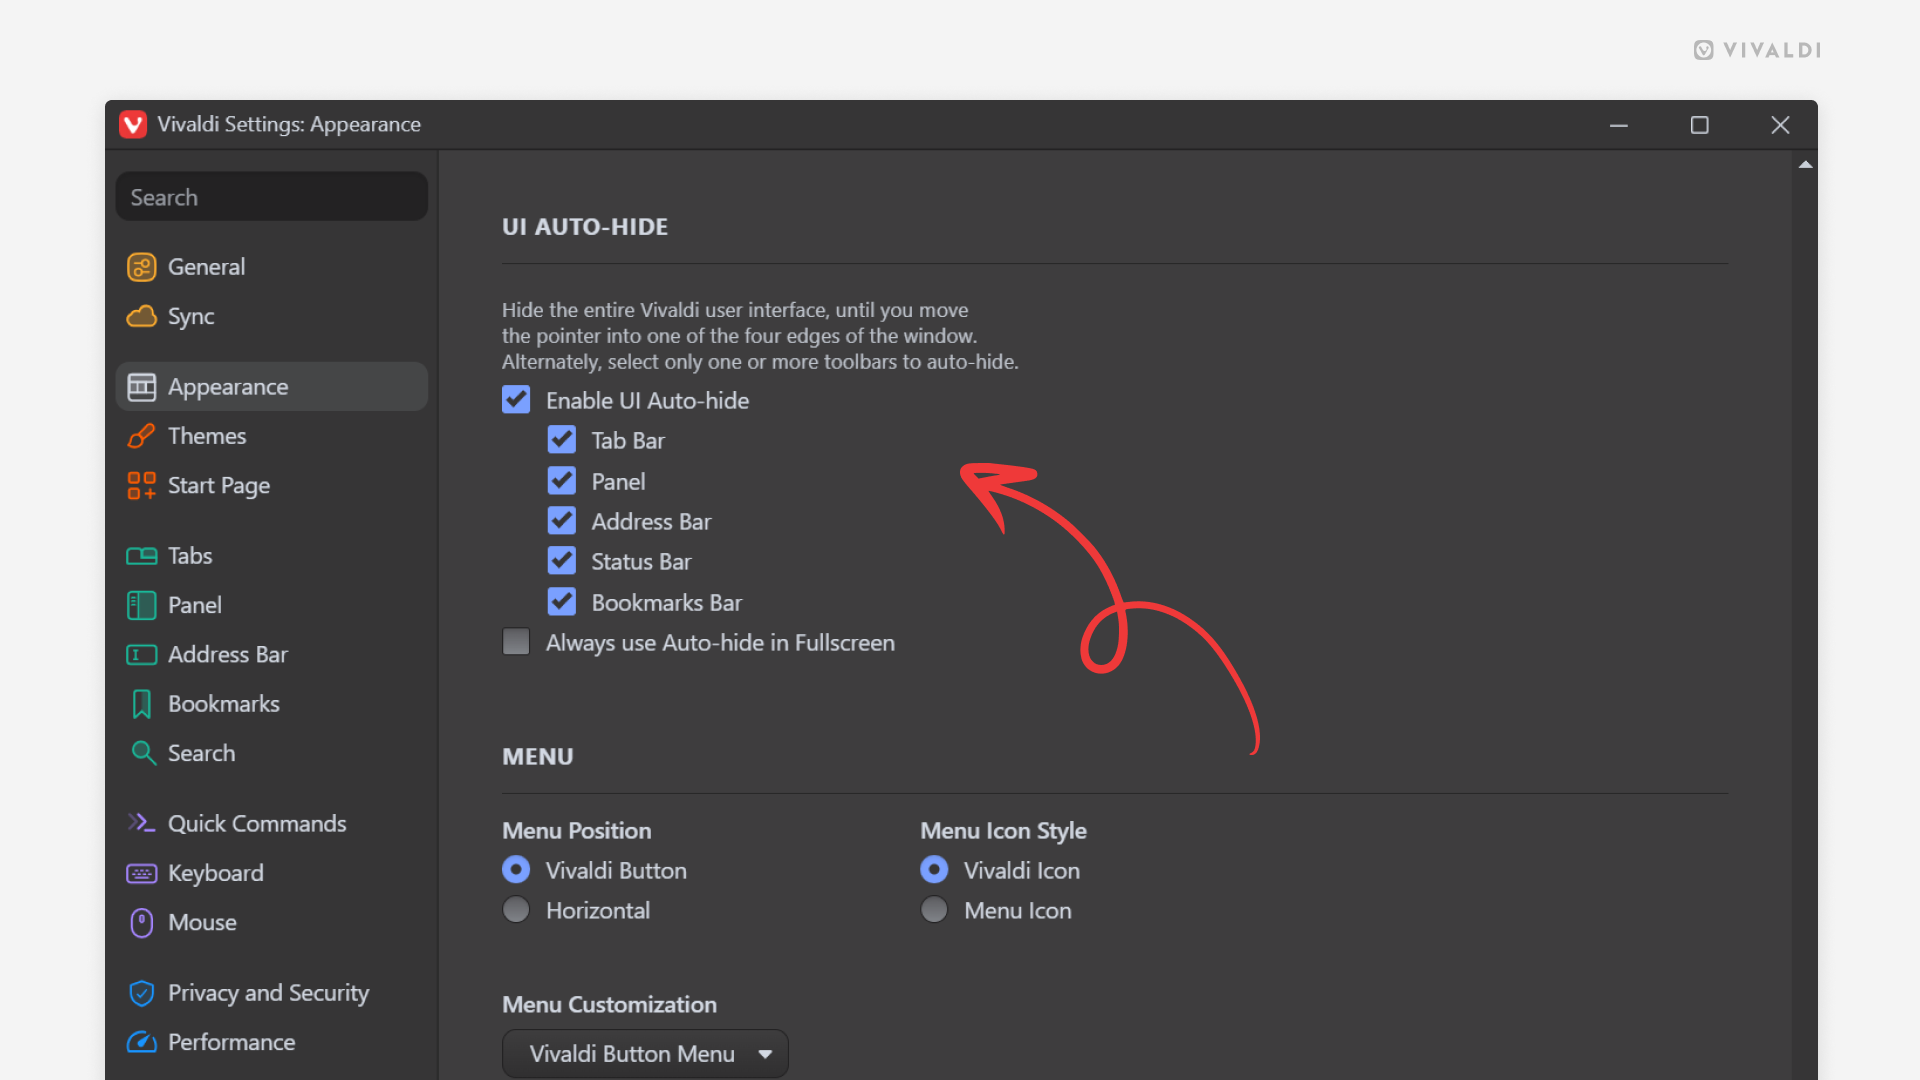The image size is (1920, 1080).
Task: Open Tabs settings section
Action: 272,556
